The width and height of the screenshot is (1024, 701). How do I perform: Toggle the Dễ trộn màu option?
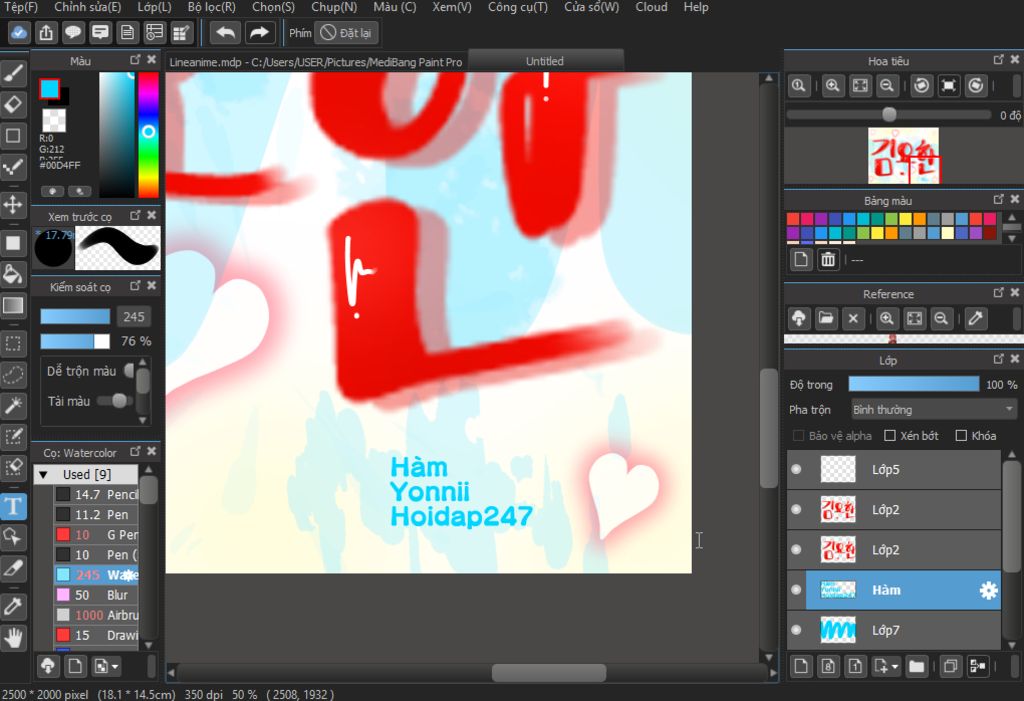pyautogui.click(x=129, y=370)
